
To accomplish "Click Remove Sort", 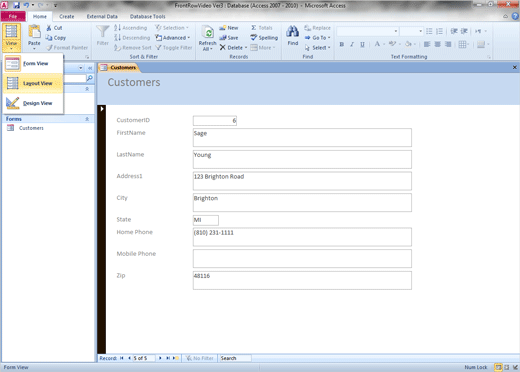I will [x=133, y=48].
